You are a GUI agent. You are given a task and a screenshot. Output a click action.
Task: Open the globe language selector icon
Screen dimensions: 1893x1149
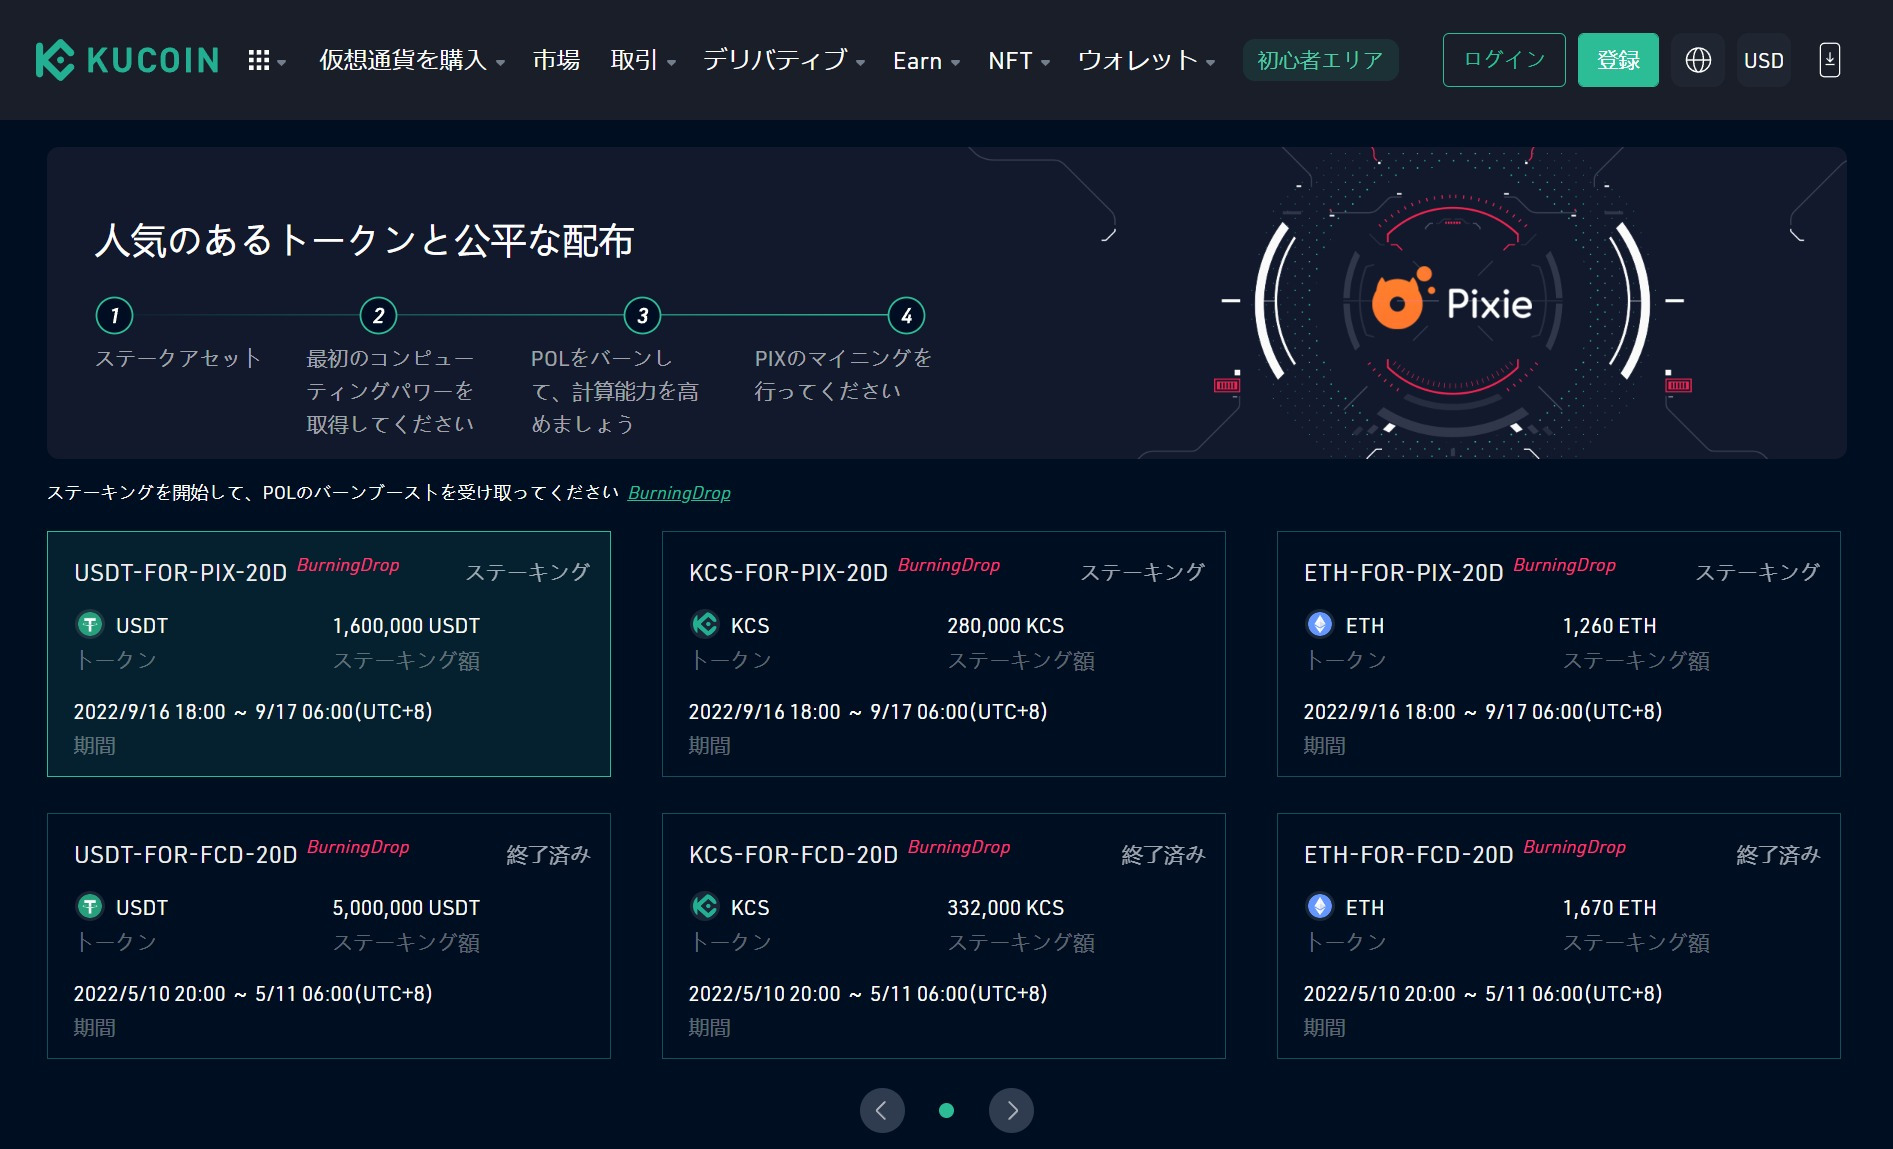click(1697, 60)
